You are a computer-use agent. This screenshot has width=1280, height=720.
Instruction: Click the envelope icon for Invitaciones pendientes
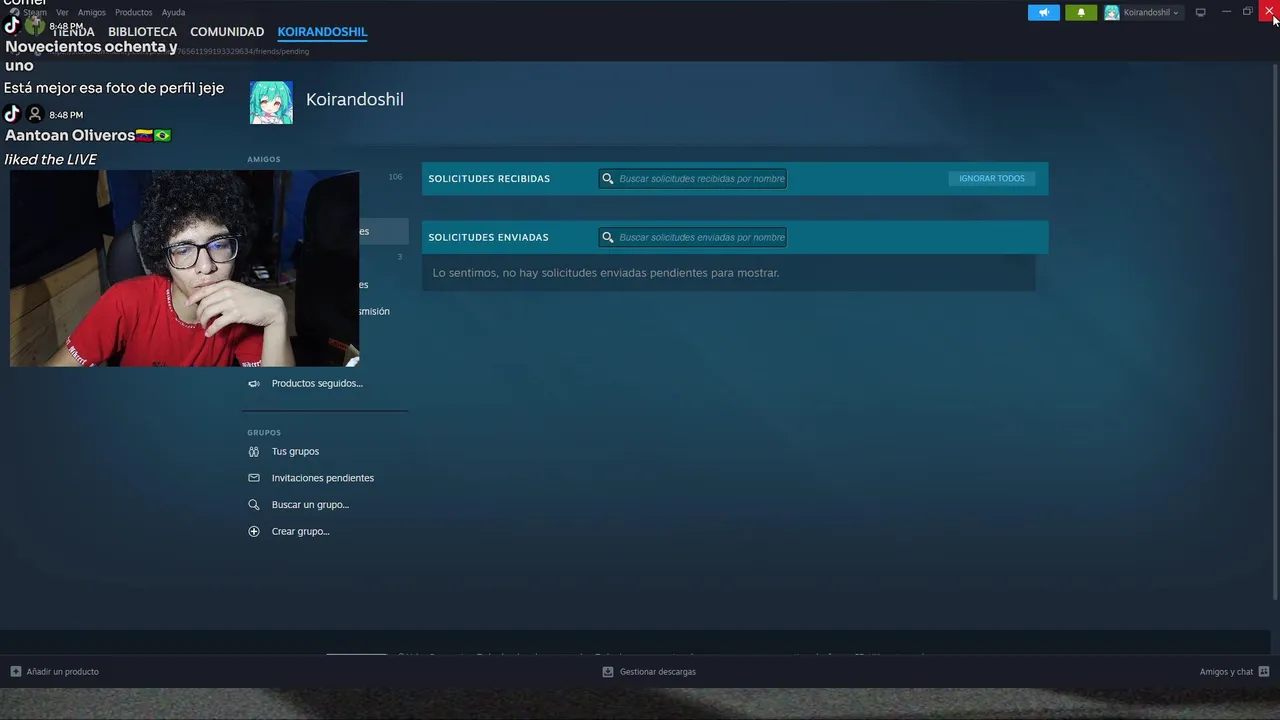pos(254,478)
